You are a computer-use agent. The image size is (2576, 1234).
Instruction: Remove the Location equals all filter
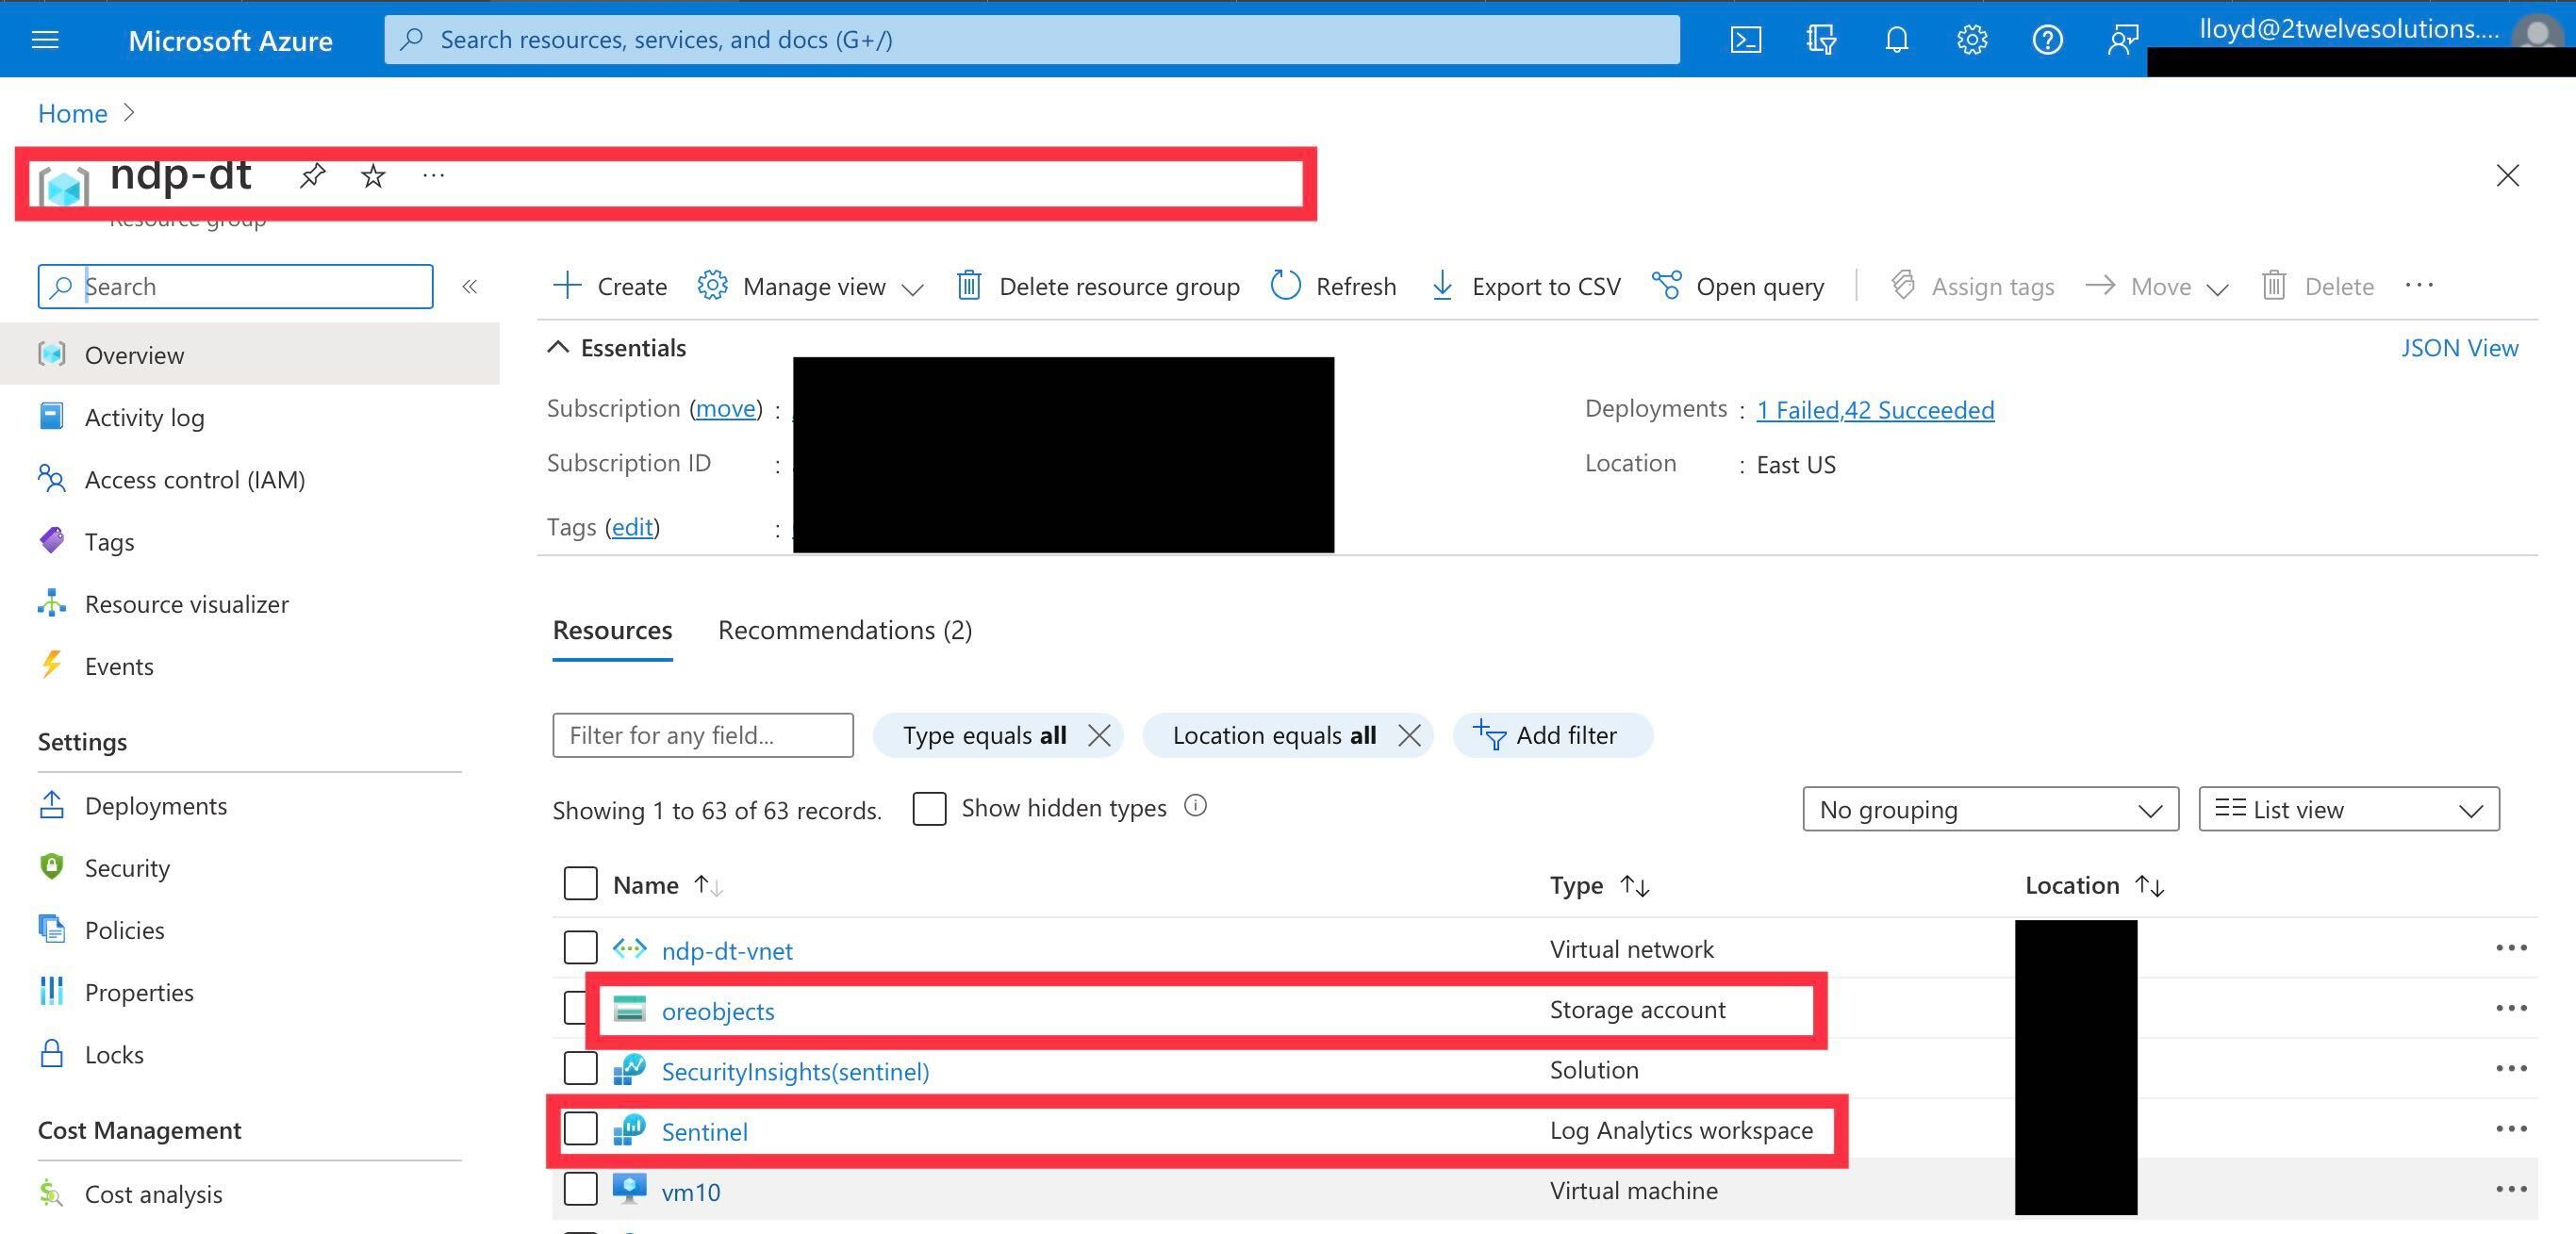coord(1409,736)
